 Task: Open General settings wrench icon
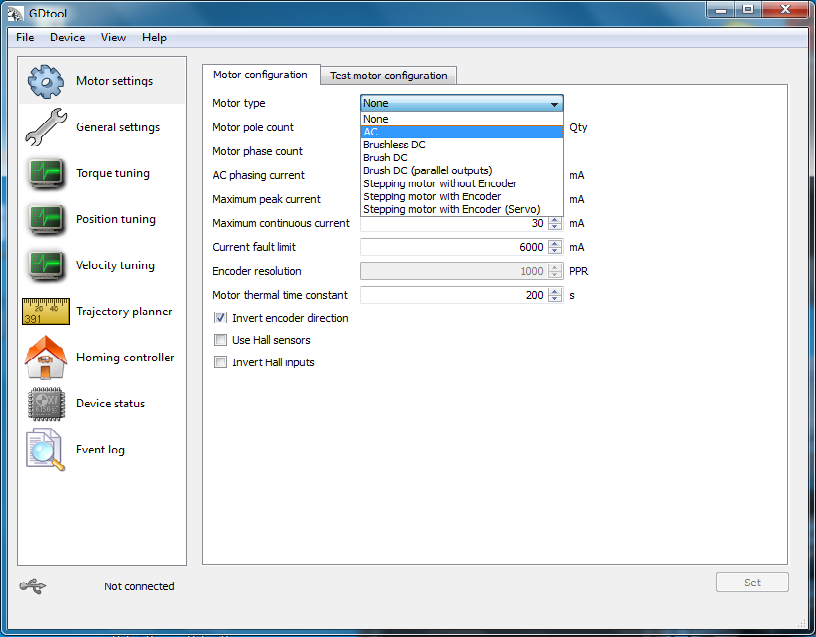coord(46,127)
